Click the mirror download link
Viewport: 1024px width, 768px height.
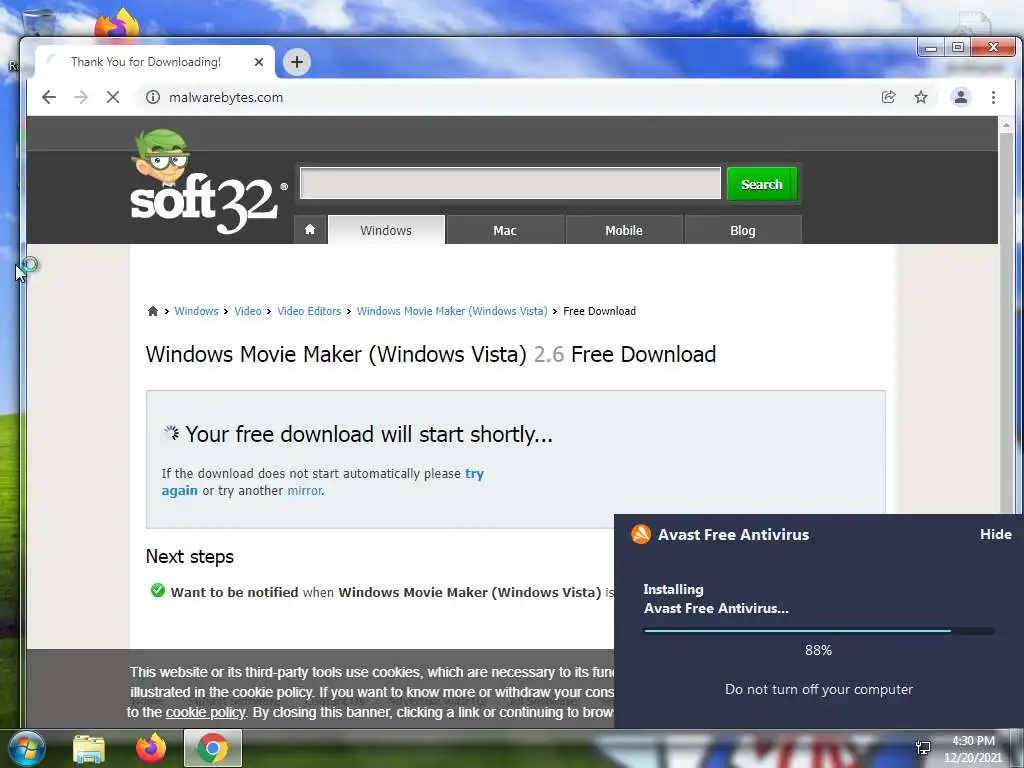coord(305,490)
